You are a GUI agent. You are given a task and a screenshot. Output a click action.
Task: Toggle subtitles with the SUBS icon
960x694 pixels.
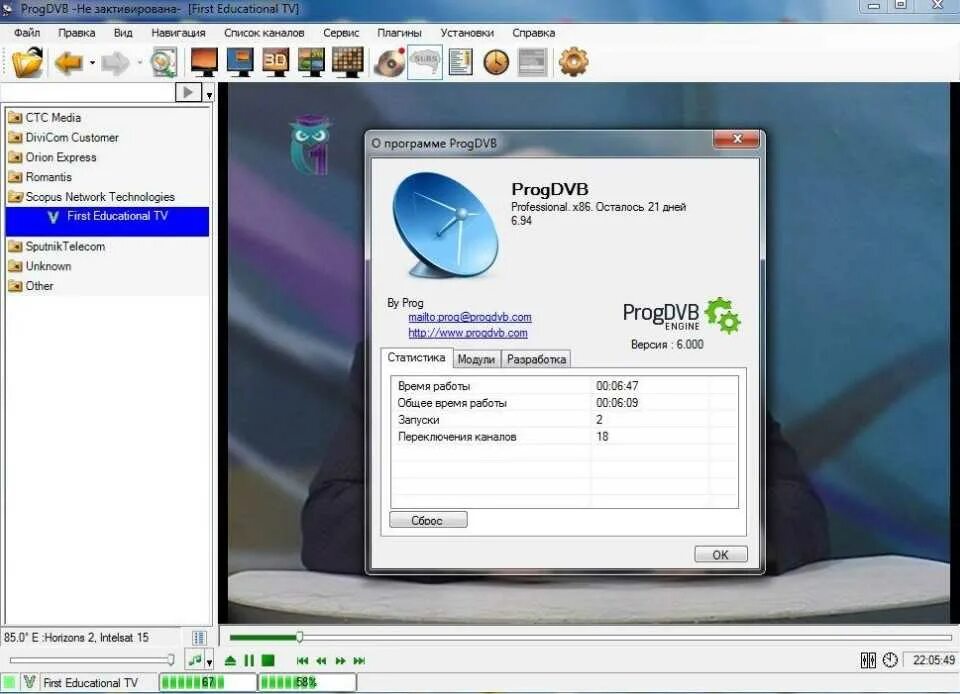425,62
